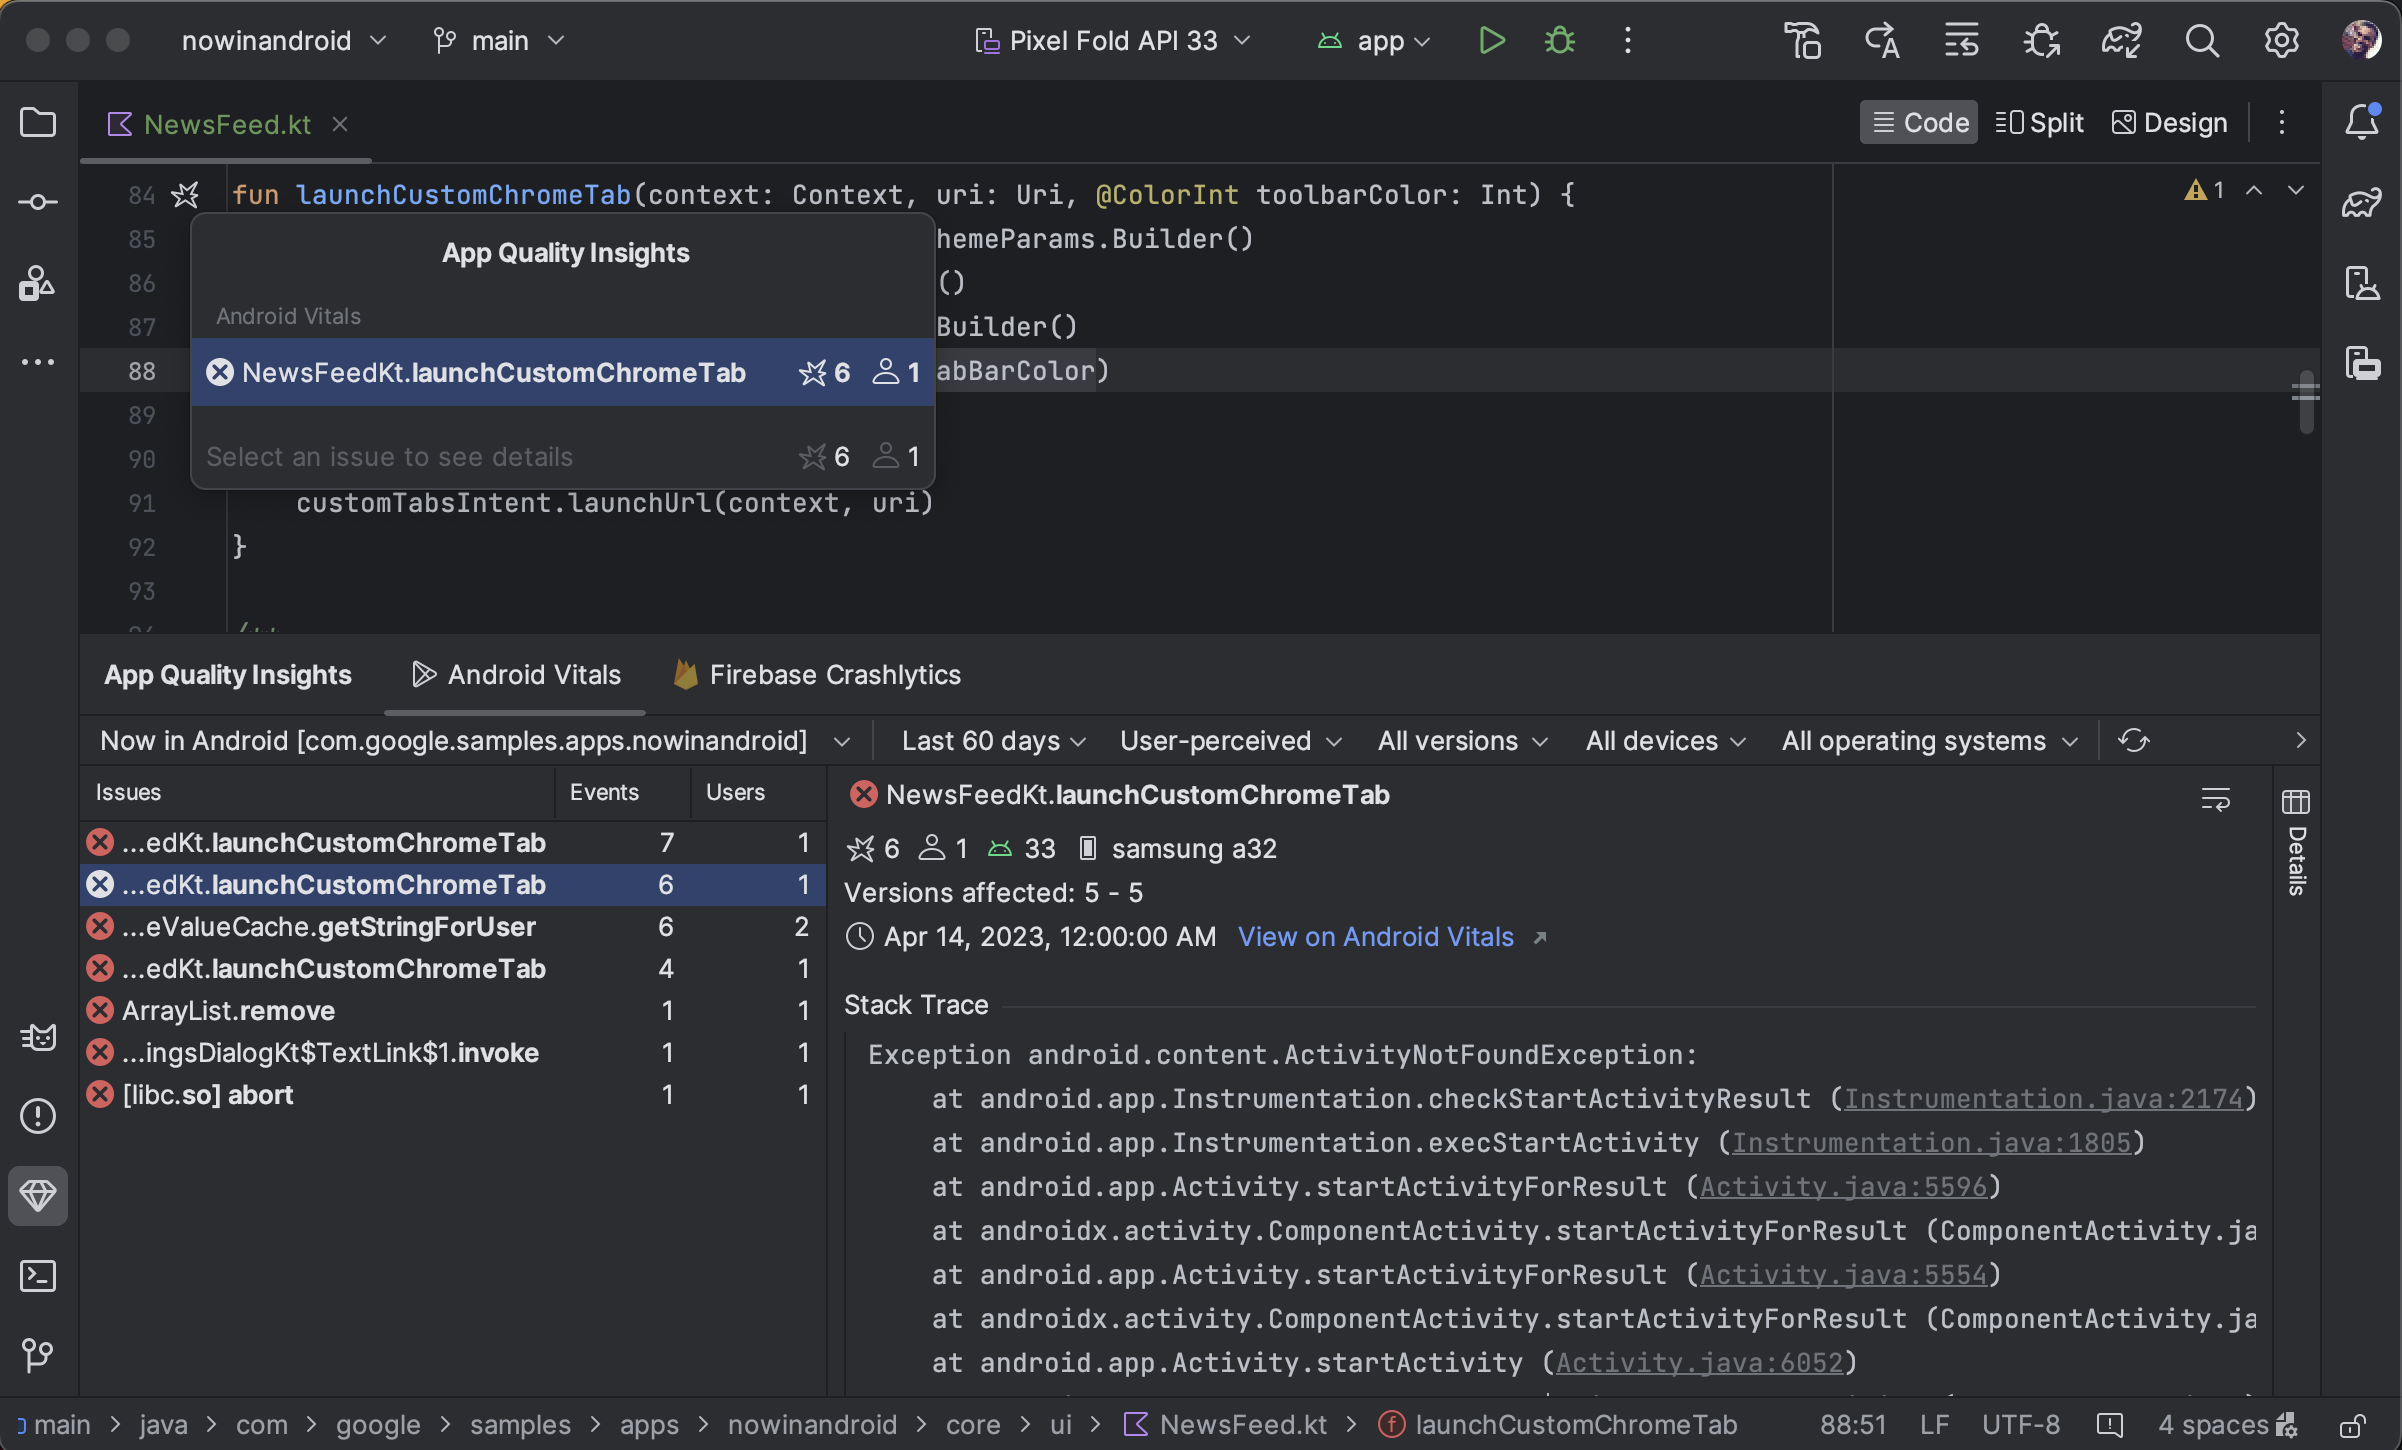Click the App Inspection tool icon
This screenshot has width=2402, height=1450.
point(38,1198)
